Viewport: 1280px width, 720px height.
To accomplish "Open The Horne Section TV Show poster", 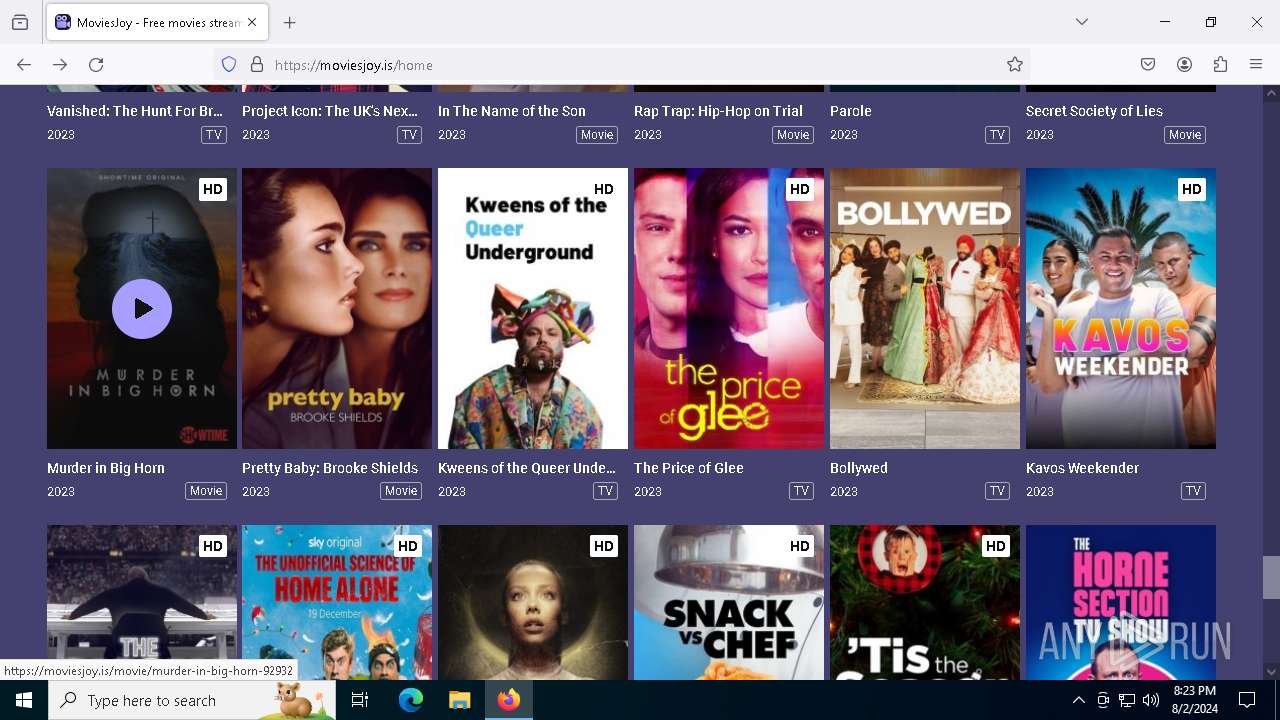I will click(x=1121, y=602).
